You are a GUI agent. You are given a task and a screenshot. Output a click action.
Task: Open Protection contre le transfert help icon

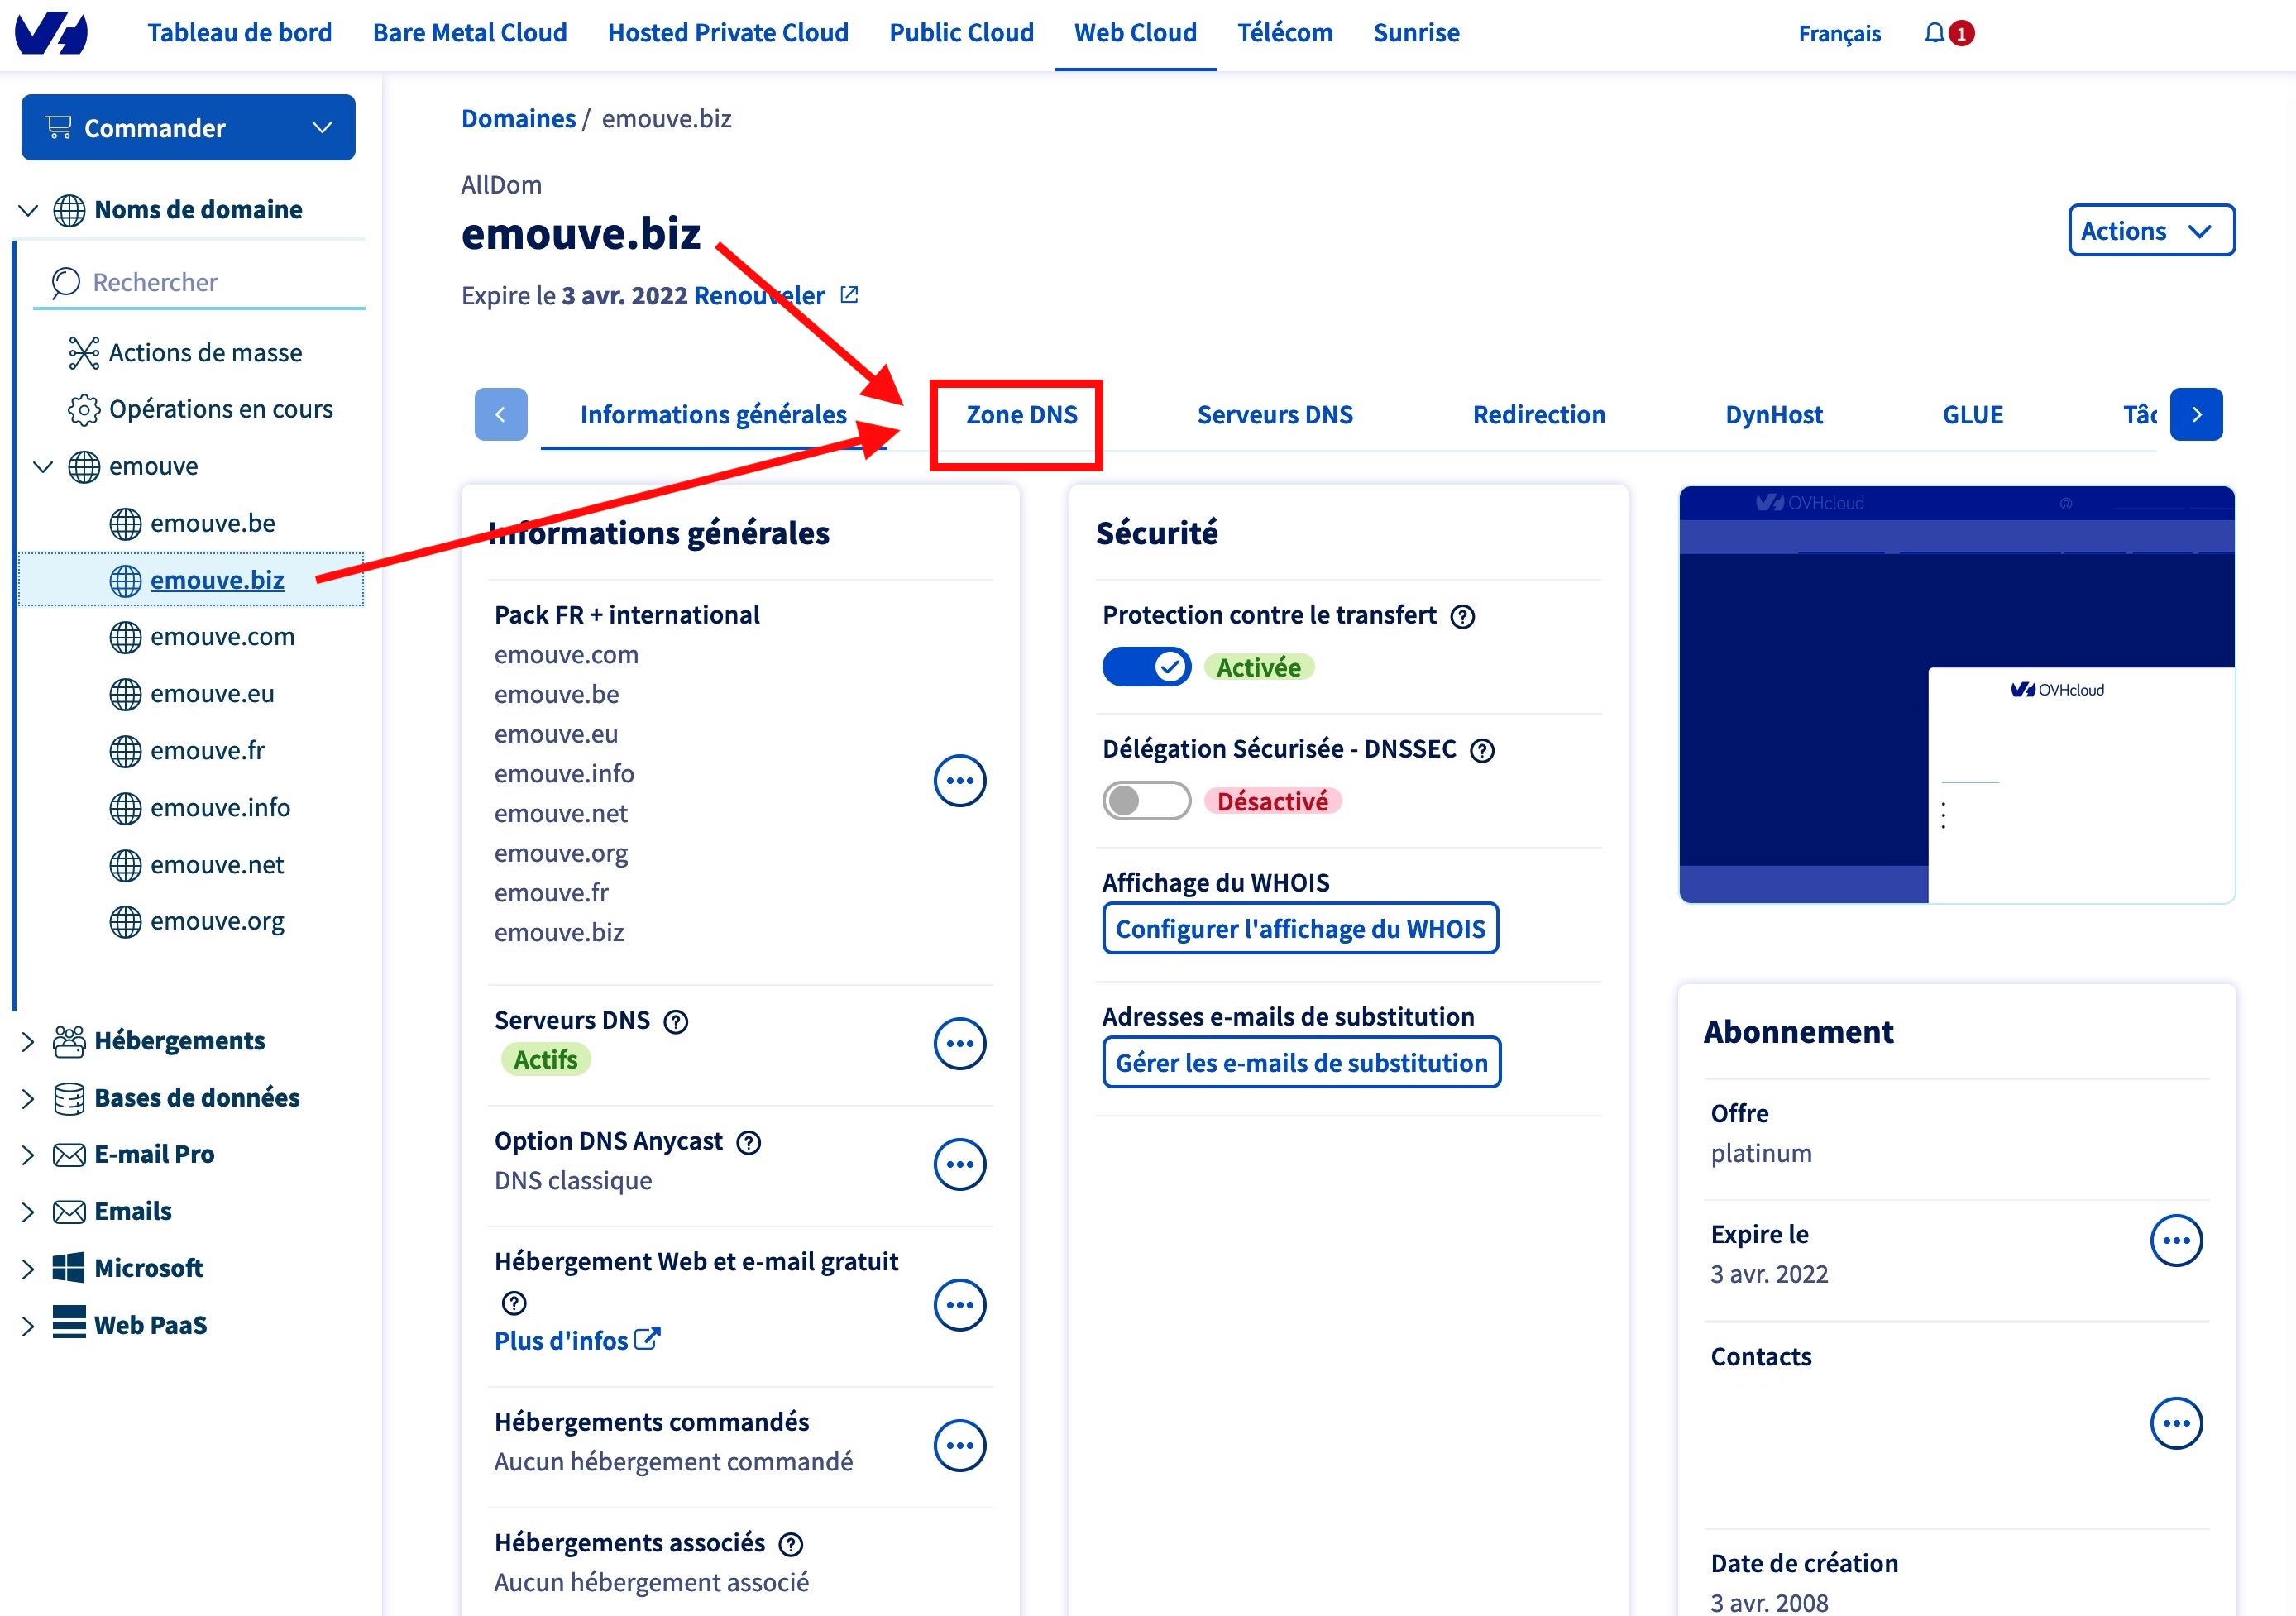click(x=1462, y=616)
